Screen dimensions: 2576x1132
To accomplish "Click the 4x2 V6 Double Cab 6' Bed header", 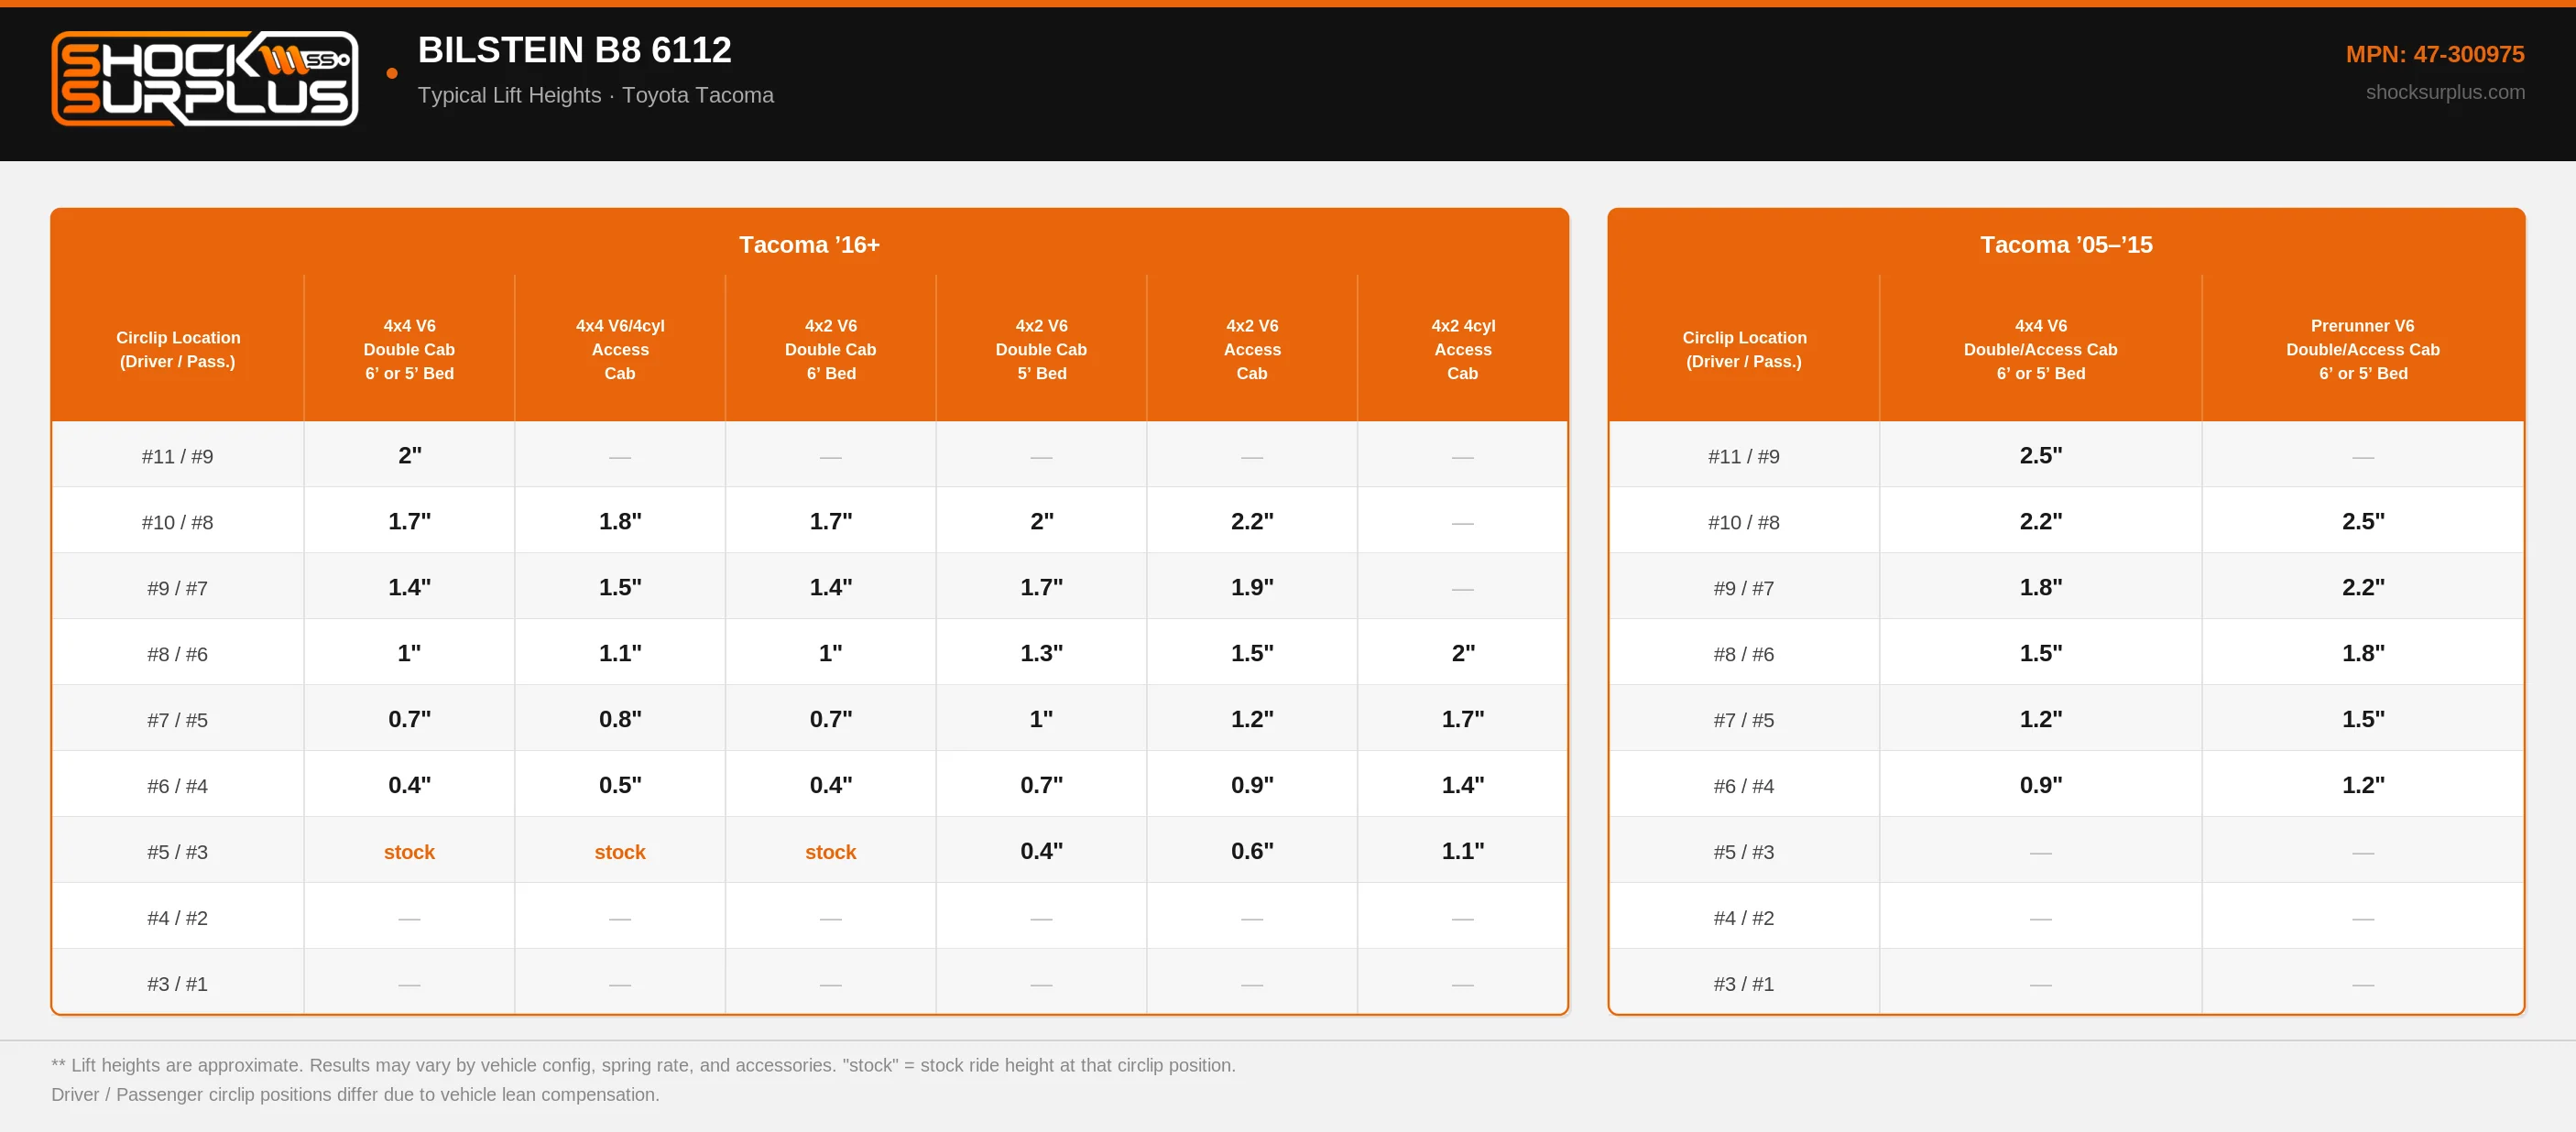I will pyautogui.click(x=830, y=349).
